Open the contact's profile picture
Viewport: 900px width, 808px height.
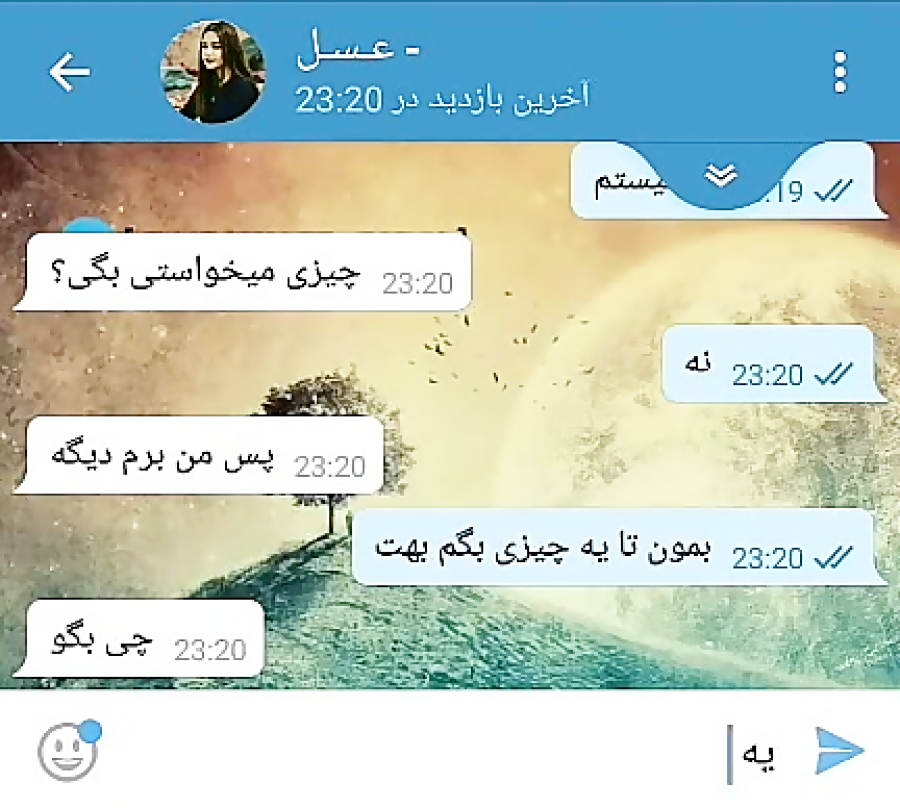[214, 72]
